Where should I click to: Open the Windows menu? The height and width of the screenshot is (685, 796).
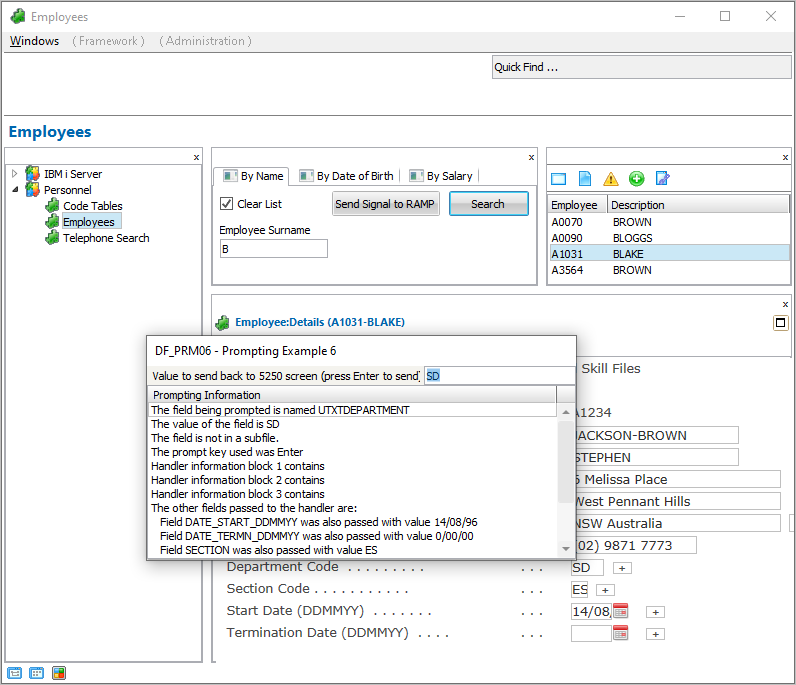point(34,41)
